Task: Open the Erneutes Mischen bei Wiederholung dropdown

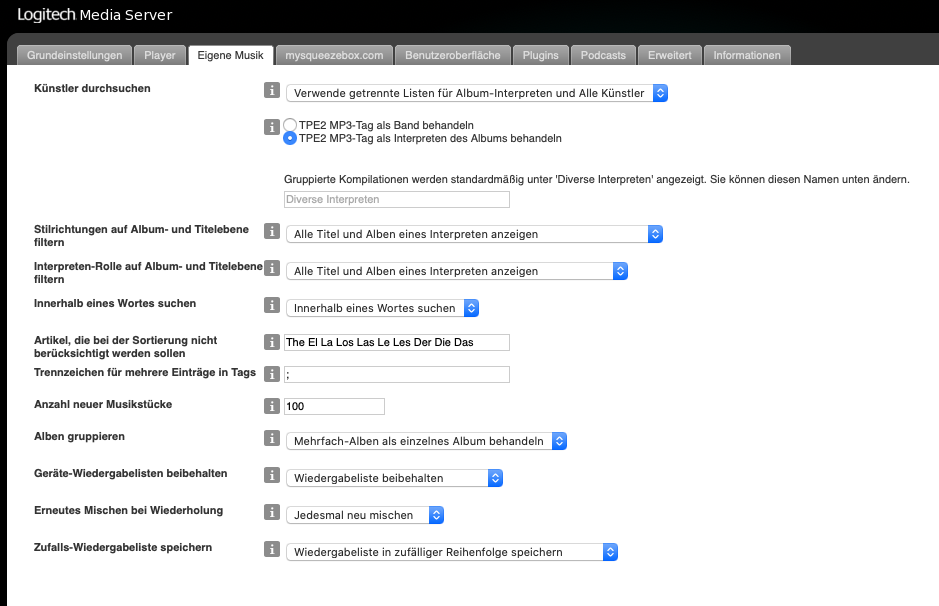Action: tap(364, 515)
